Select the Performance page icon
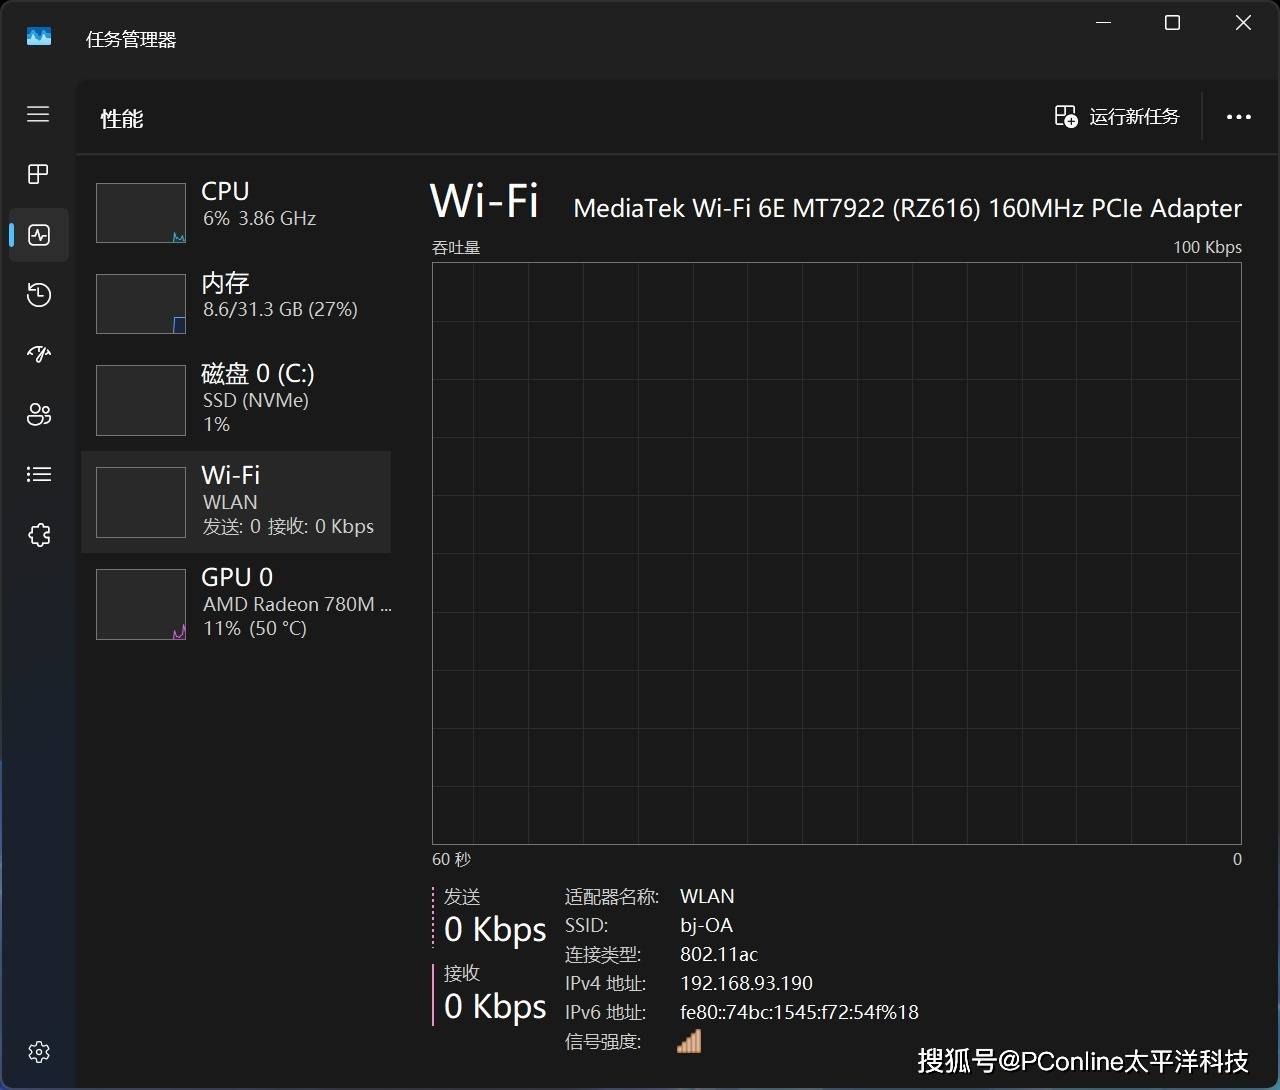Screen dimensions: 1280x1090 pos(39,235)
